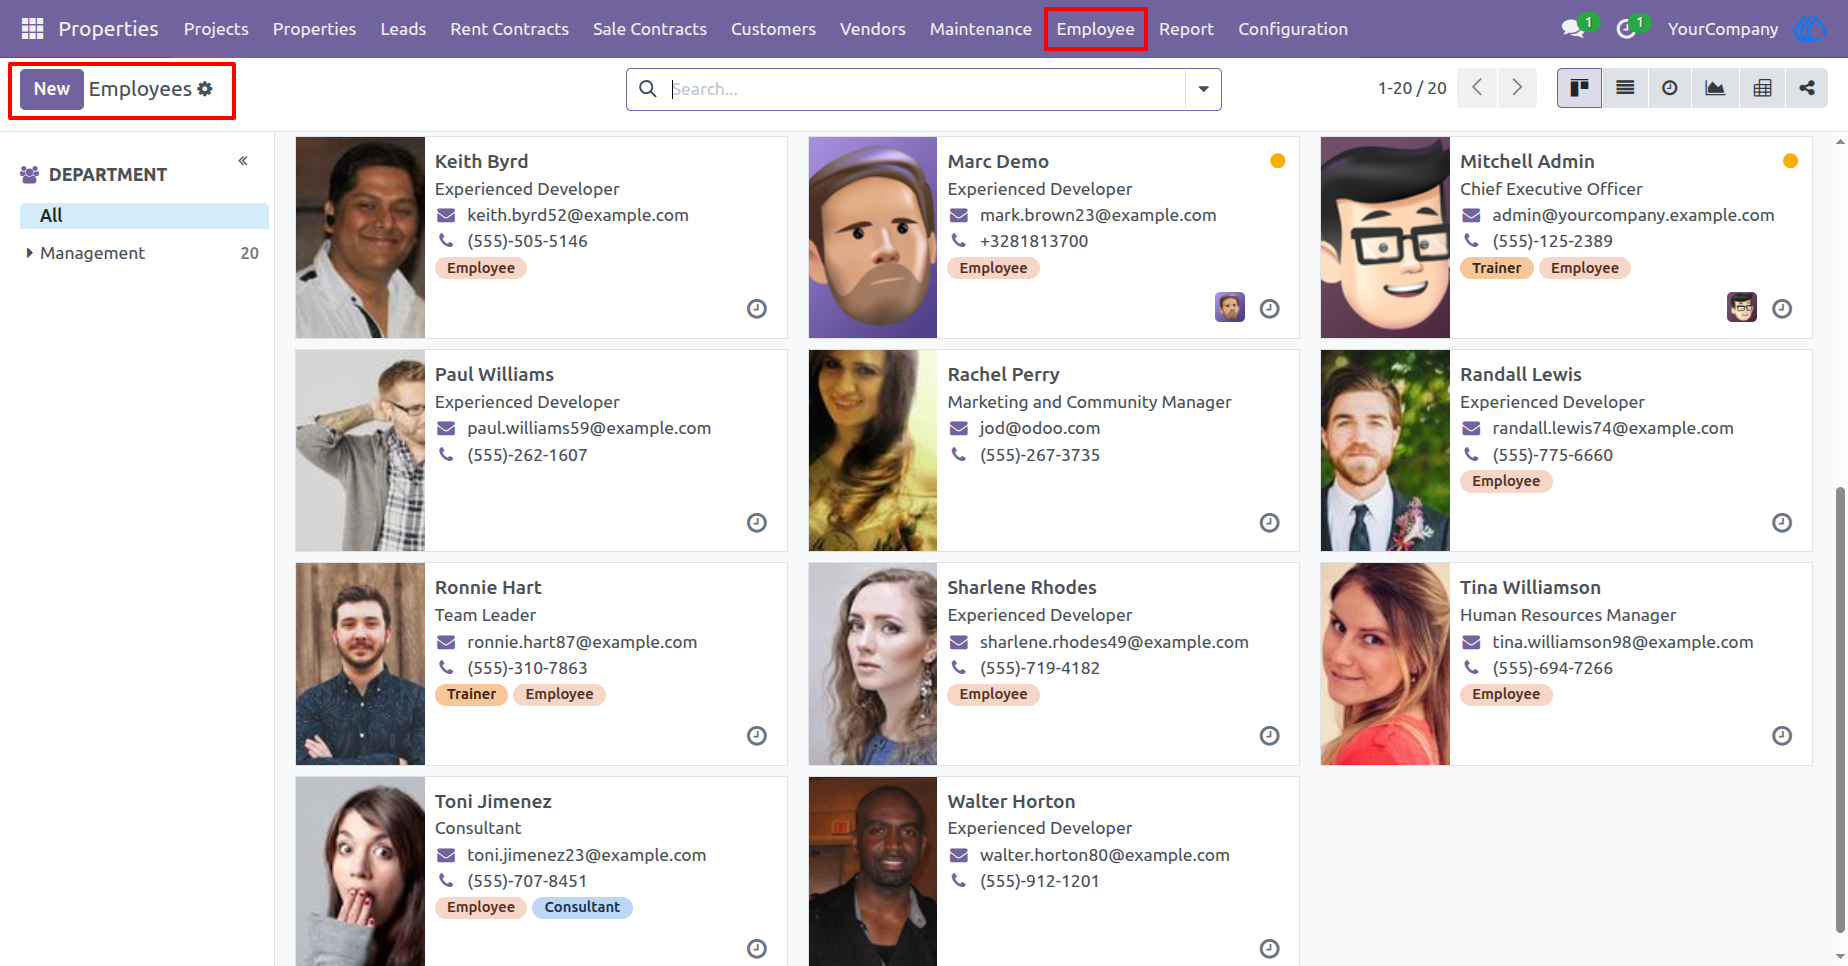Click the 1-20 / 20 pager counter
Viewport: 1848px width, 966px height.
(1412, 88)
